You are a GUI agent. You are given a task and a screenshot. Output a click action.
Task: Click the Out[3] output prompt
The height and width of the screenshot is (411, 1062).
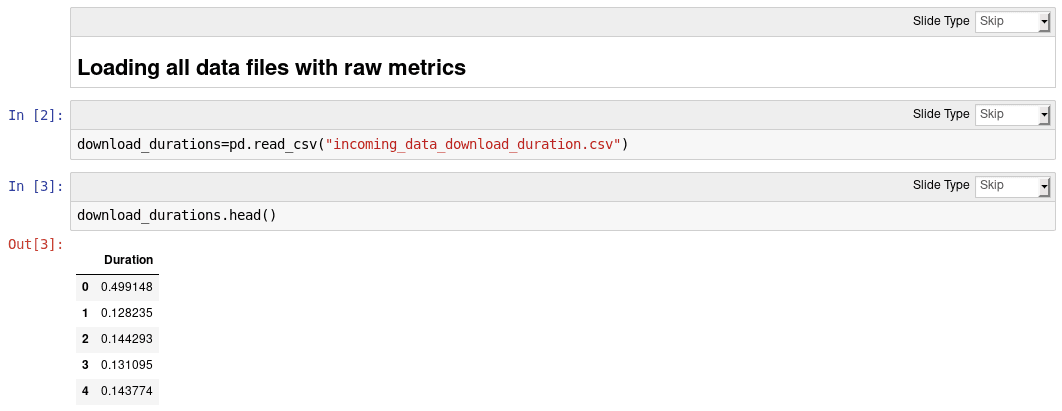[36, 245]
